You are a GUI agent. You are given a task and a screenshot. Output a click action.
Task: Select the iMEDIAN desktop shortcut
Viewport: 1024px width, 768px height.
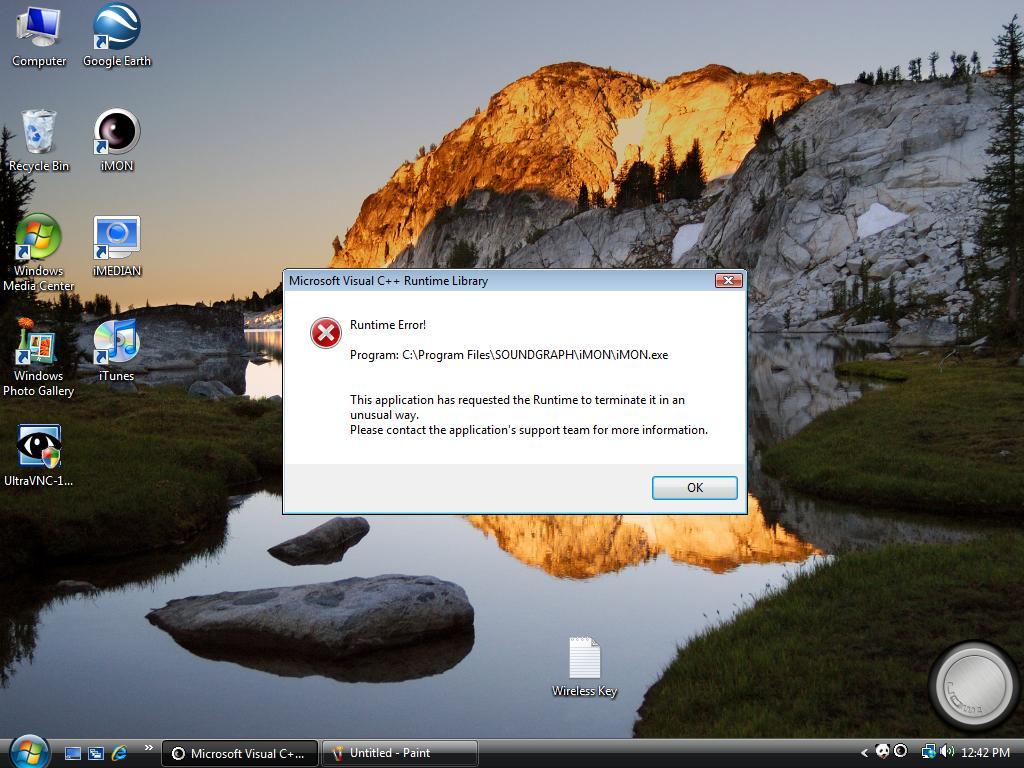pyautogui.click(x=117, y=246)
